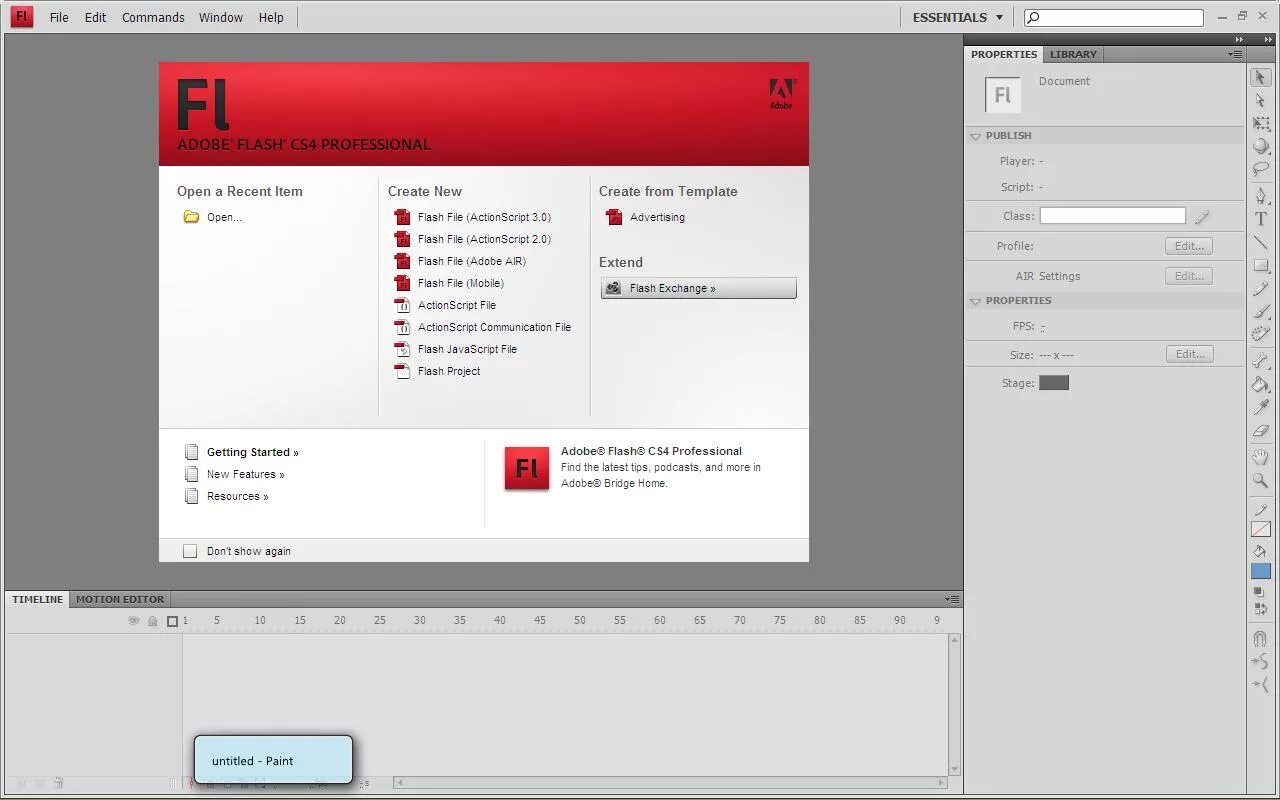
Task: Open the MOTION EDITOR tab
Action: 119,599
